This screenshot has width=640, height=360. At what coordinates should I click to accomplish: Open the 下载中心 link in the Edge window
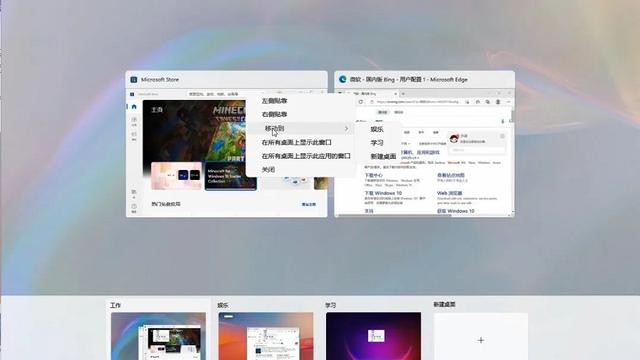tap(373, 175)
